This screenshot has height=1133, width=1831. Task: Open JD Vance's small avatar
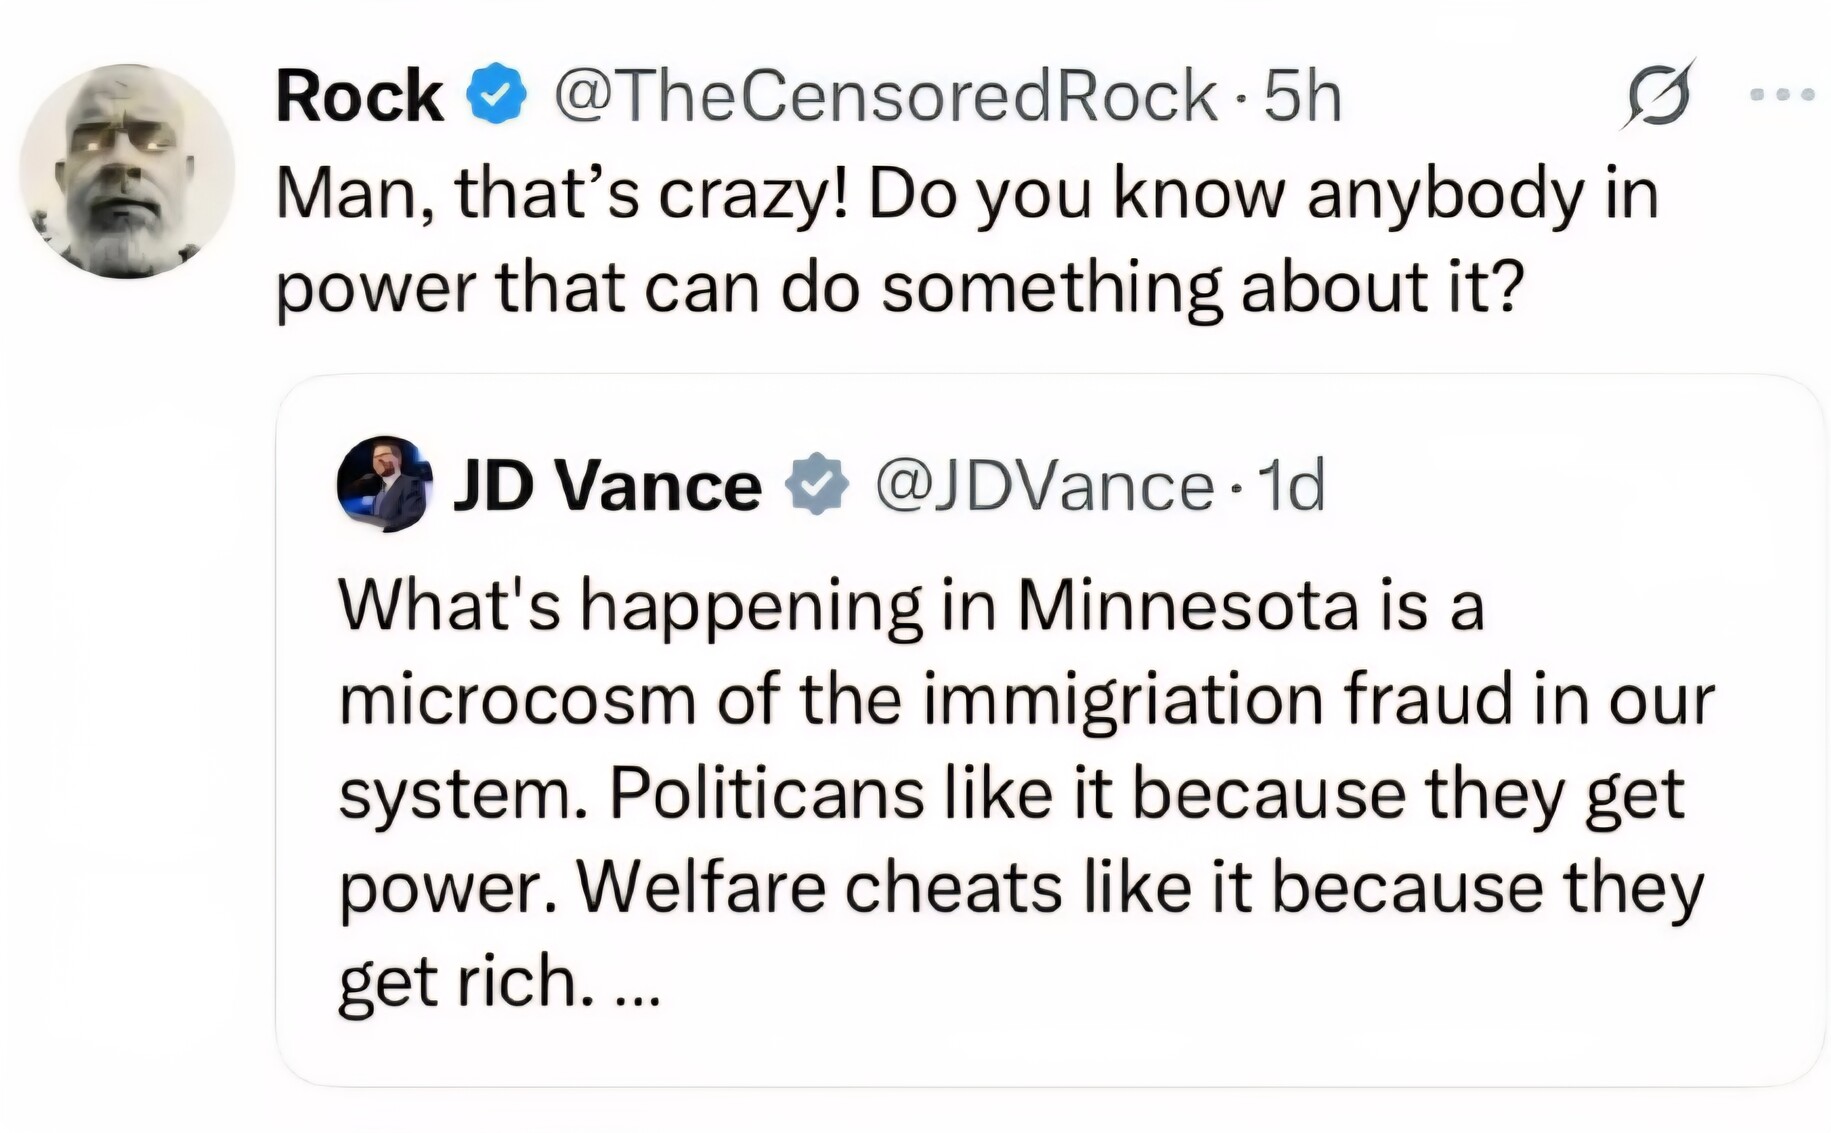(384, 484)
